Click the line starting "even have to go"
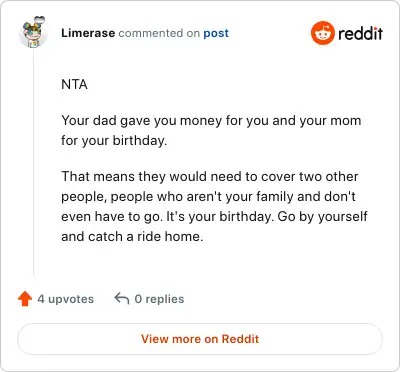The image size is (400, 372). tap(214, 216)
